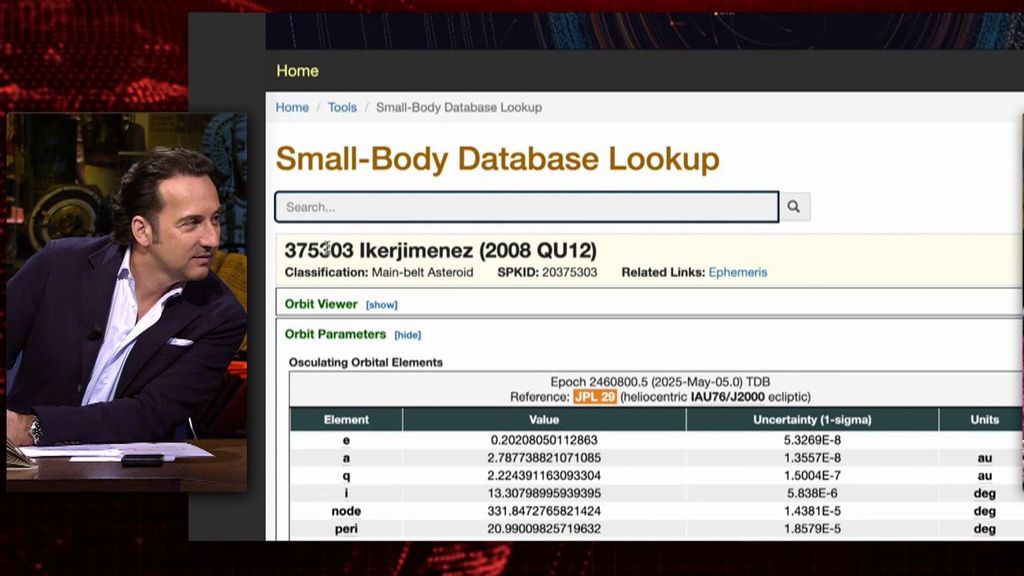Collapse Orbit Parameters using [hide]

(407, 335)
